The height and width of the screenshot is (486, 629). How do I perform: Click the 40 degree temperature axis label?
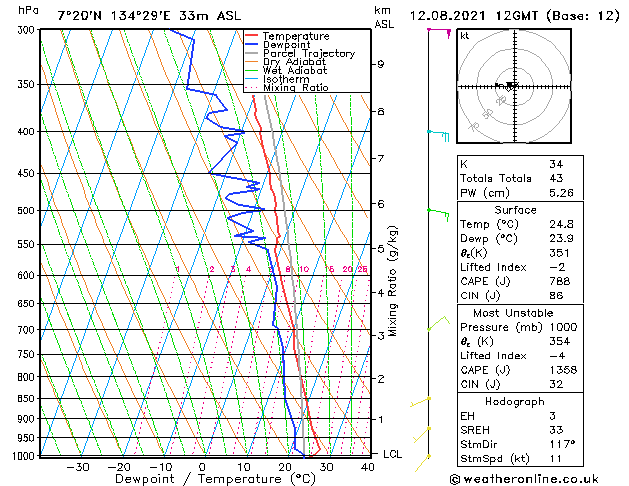[368, 468]
